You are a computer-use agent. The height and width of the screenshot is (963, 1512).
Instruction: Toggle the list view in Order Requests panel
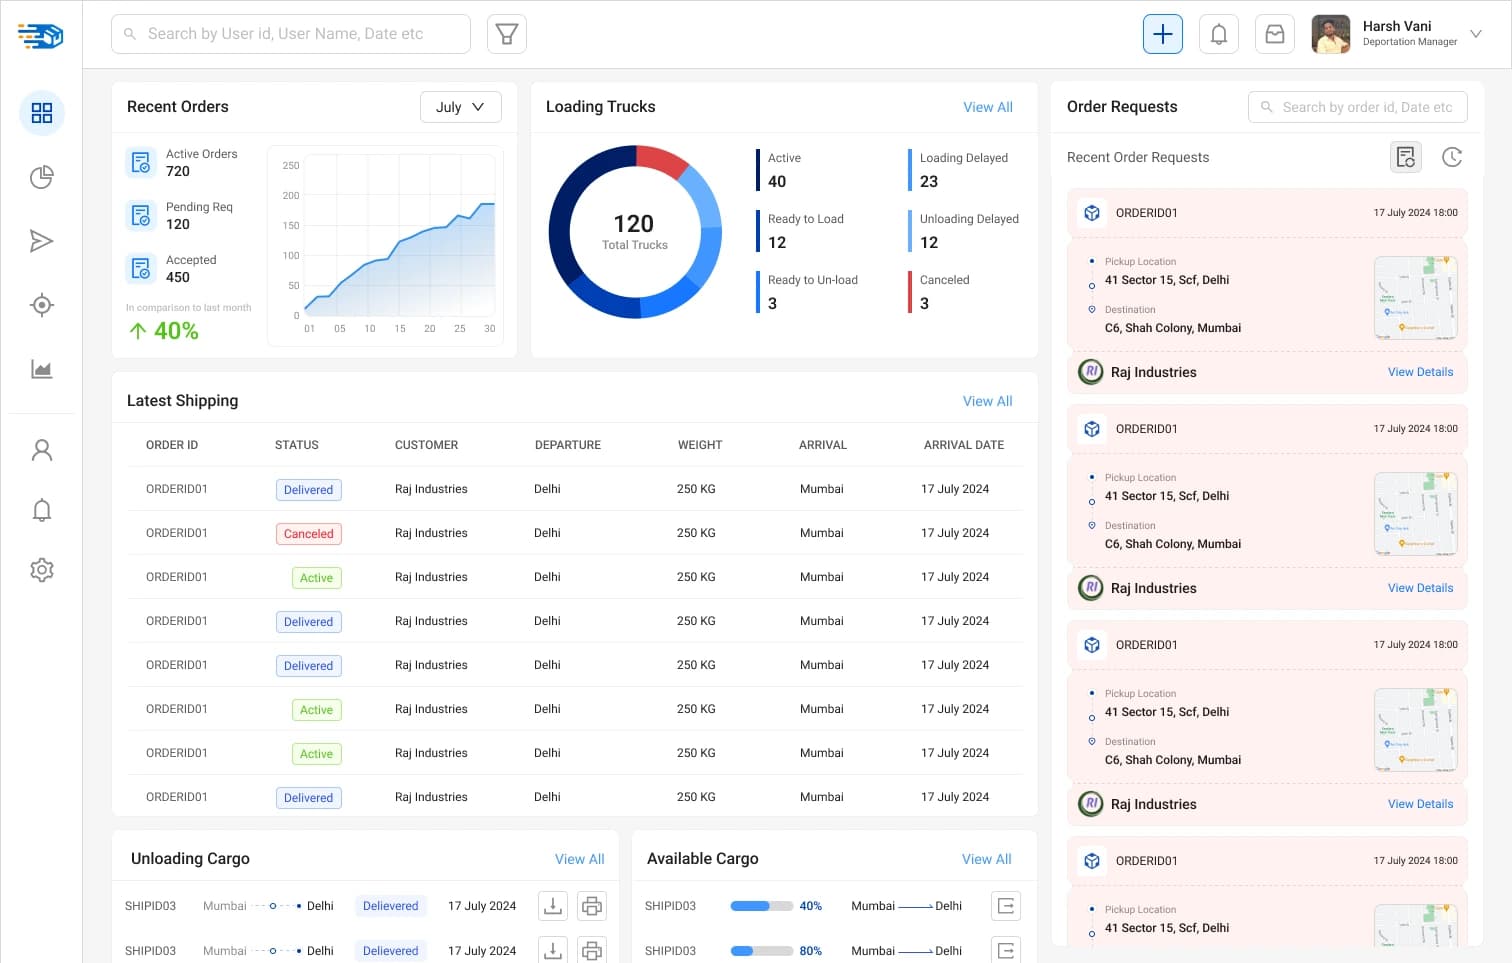point(1405,157)
